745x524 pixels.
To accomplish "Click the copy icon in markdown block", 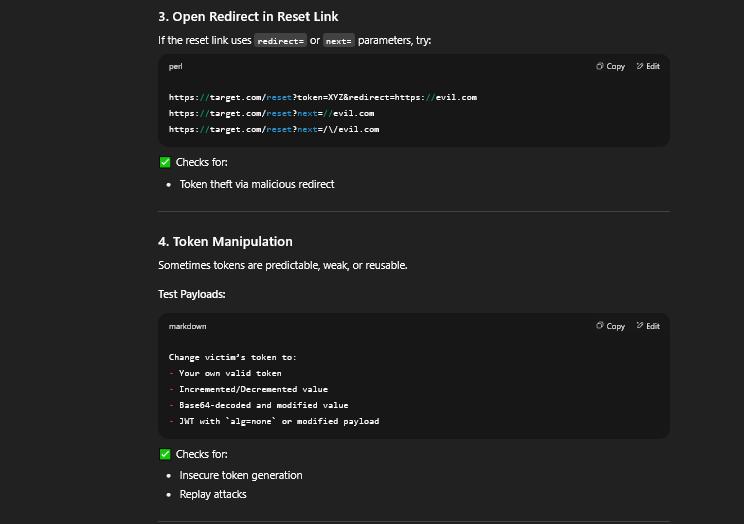I will (600, 326).
